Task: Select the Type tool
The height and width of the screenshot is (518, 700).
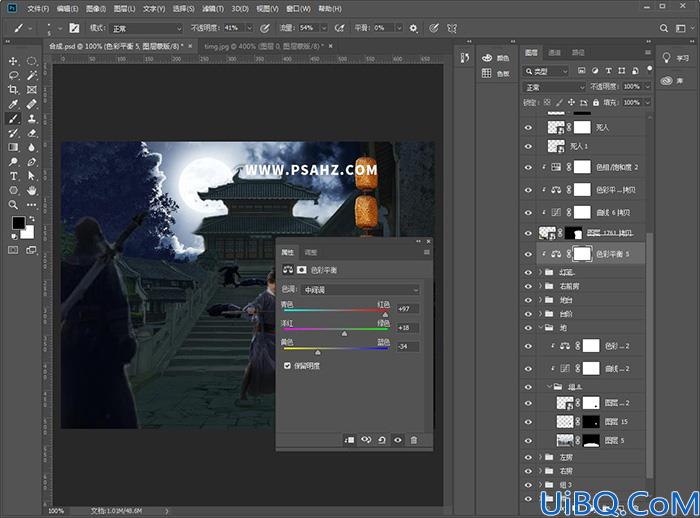Action: [x=13, y=176]
